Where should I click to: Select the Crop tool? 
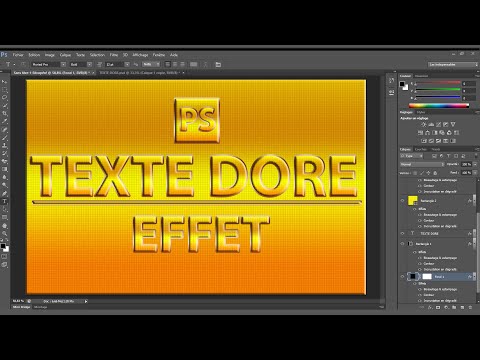(x=4, y=114)
